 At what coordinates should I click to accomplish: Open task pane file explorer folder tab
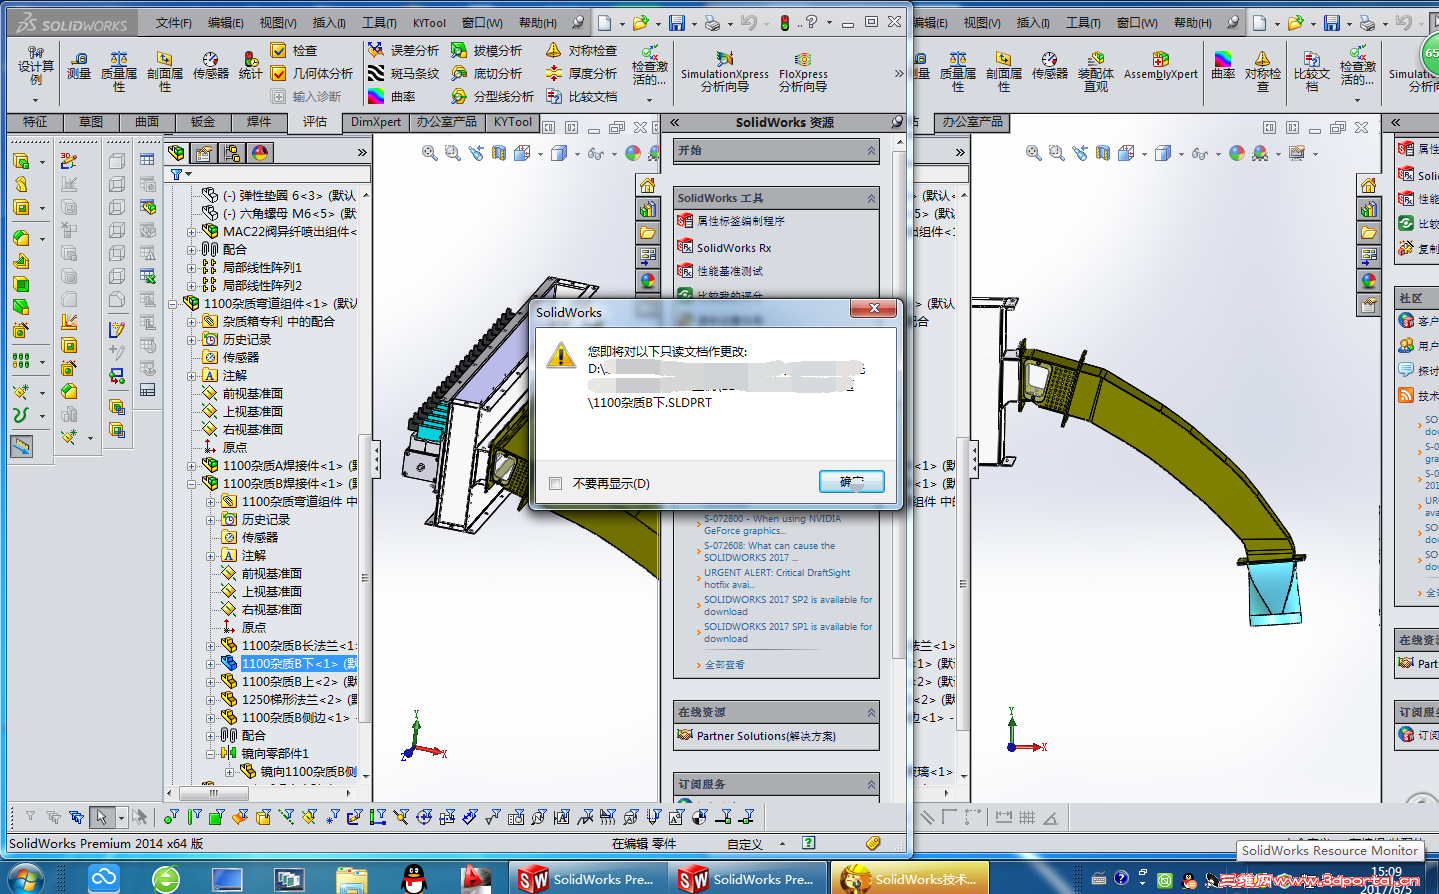[648, 233]
